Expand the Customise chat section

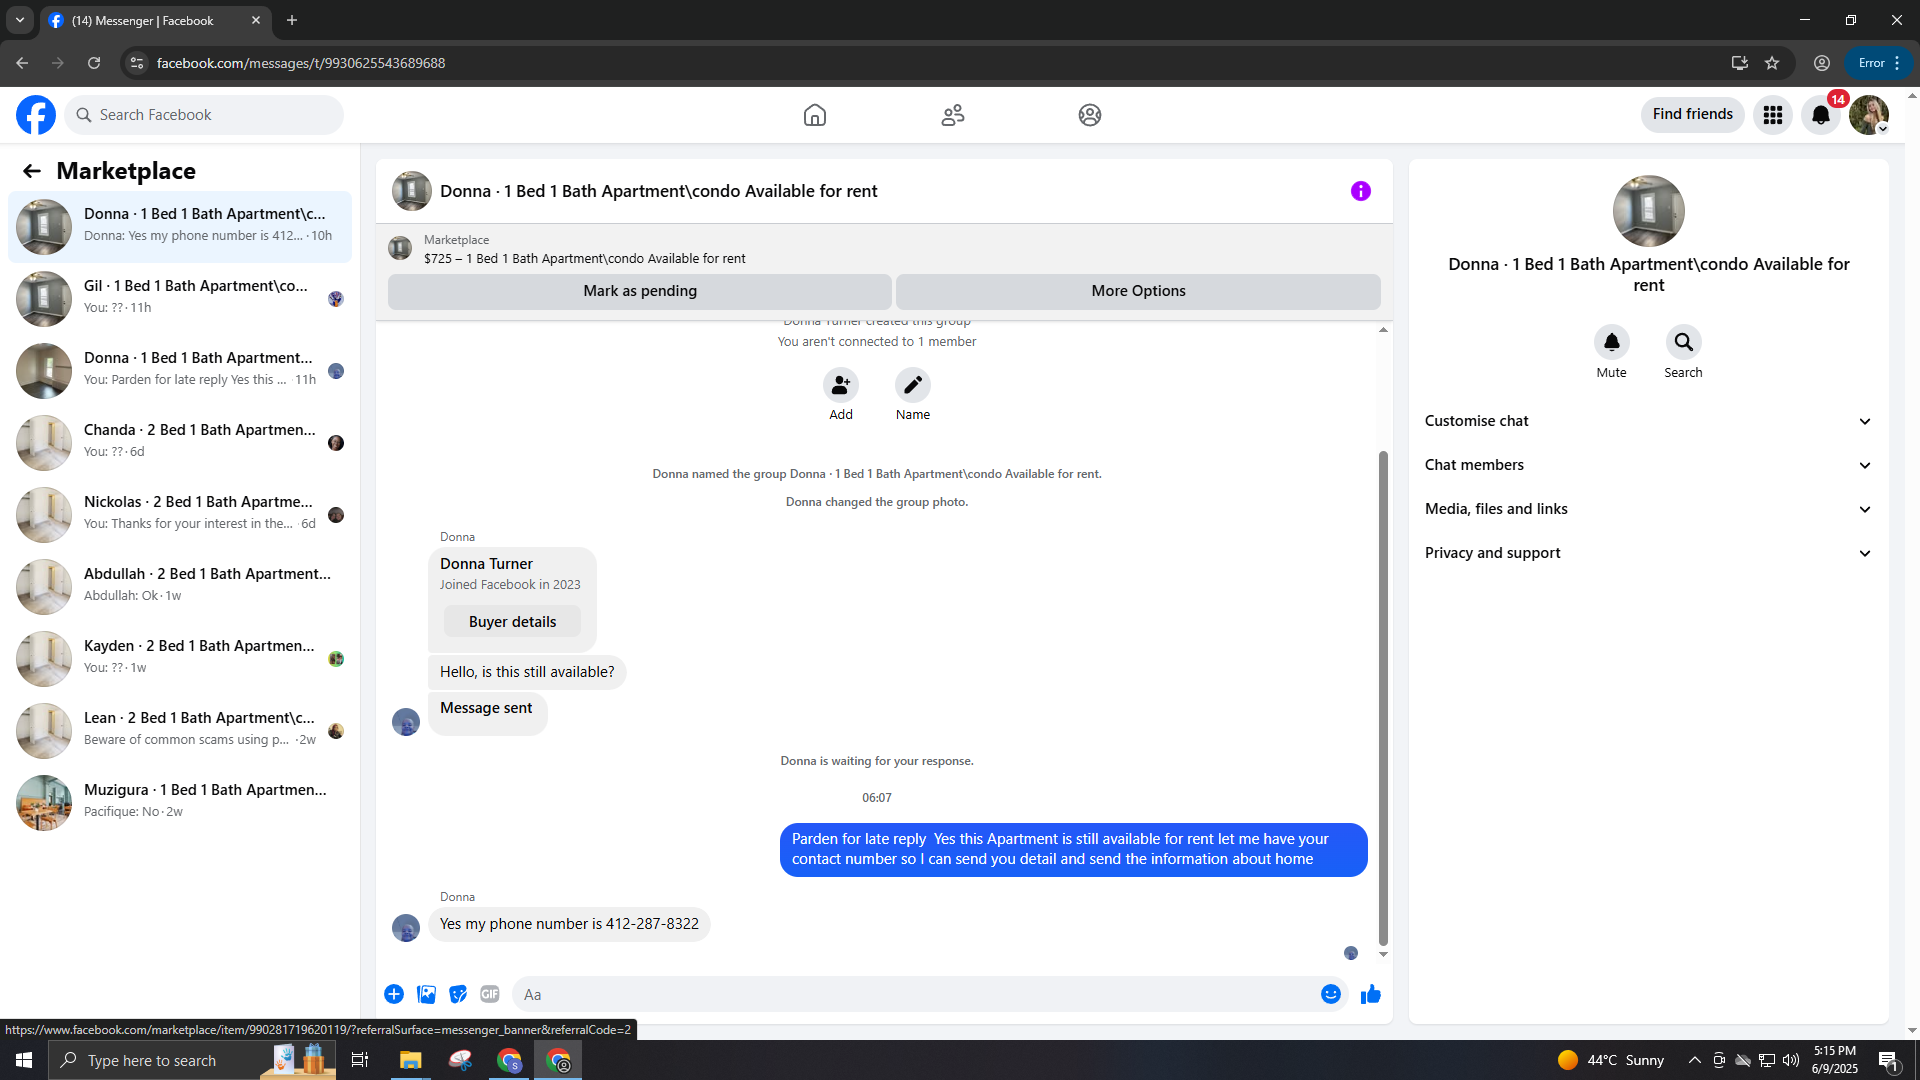[1648, 421]
